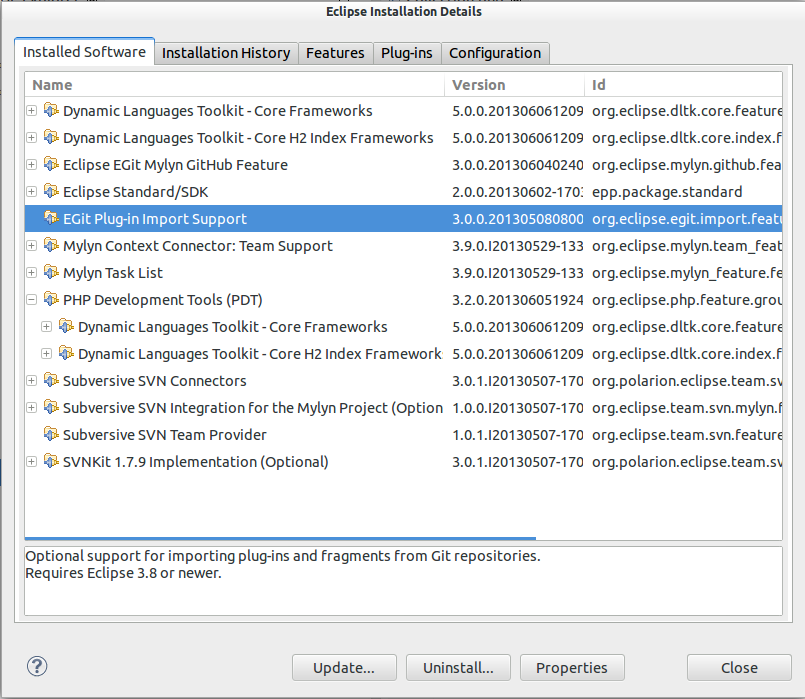The width and height of the screenshot is (805, 699).
Task: Sort list by Id column header
Action: (683, 85)
